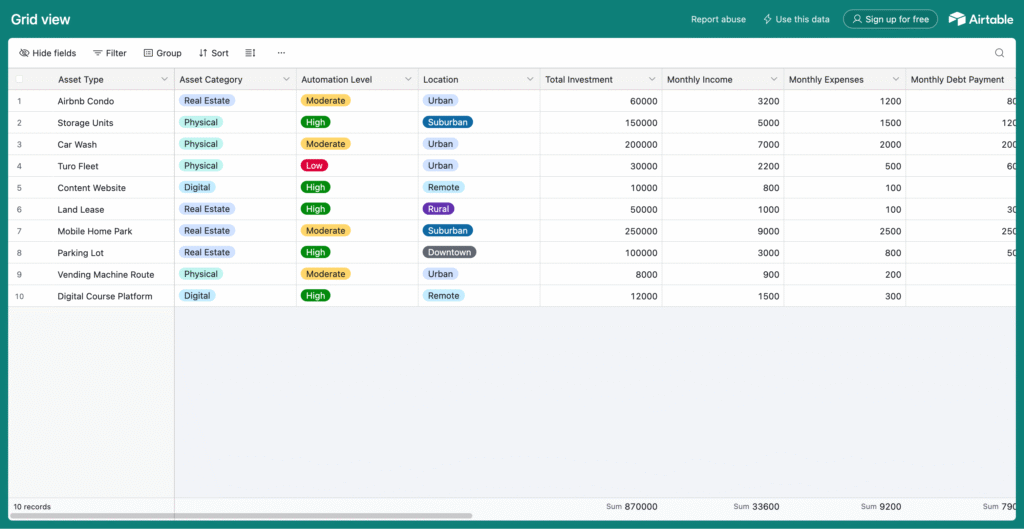
Task: Open the row height icon
Action: (250, 53)
